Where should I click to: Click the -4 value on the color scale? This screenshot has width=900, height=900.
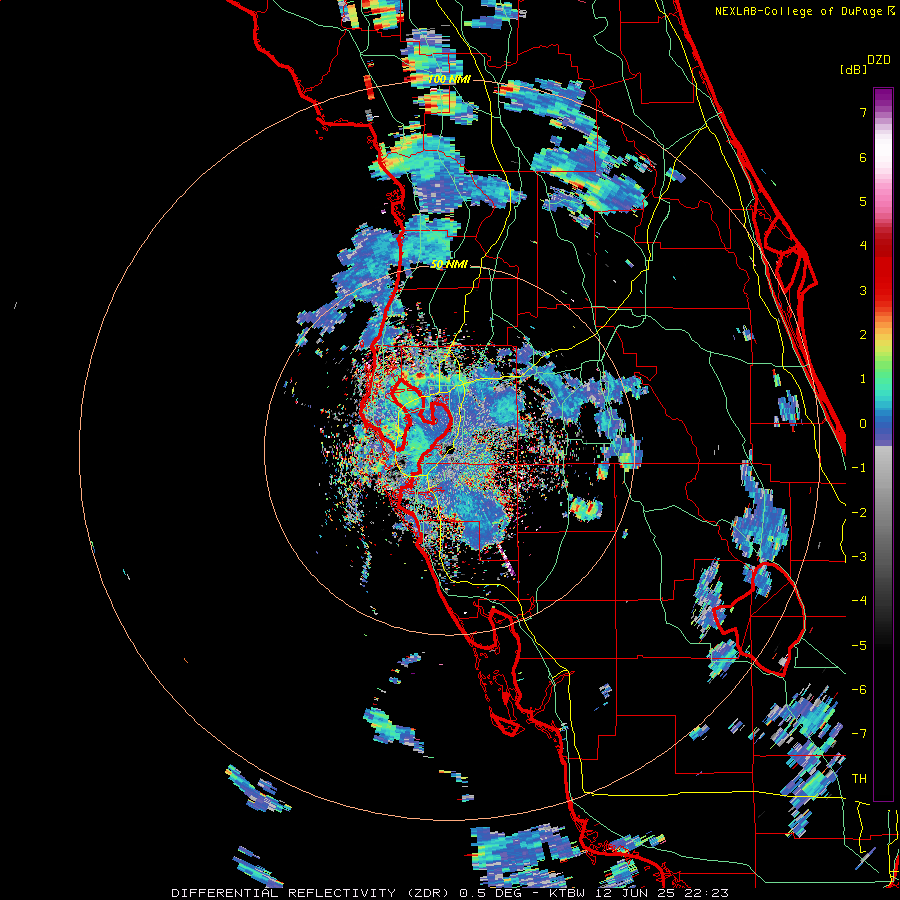point(859,601)
